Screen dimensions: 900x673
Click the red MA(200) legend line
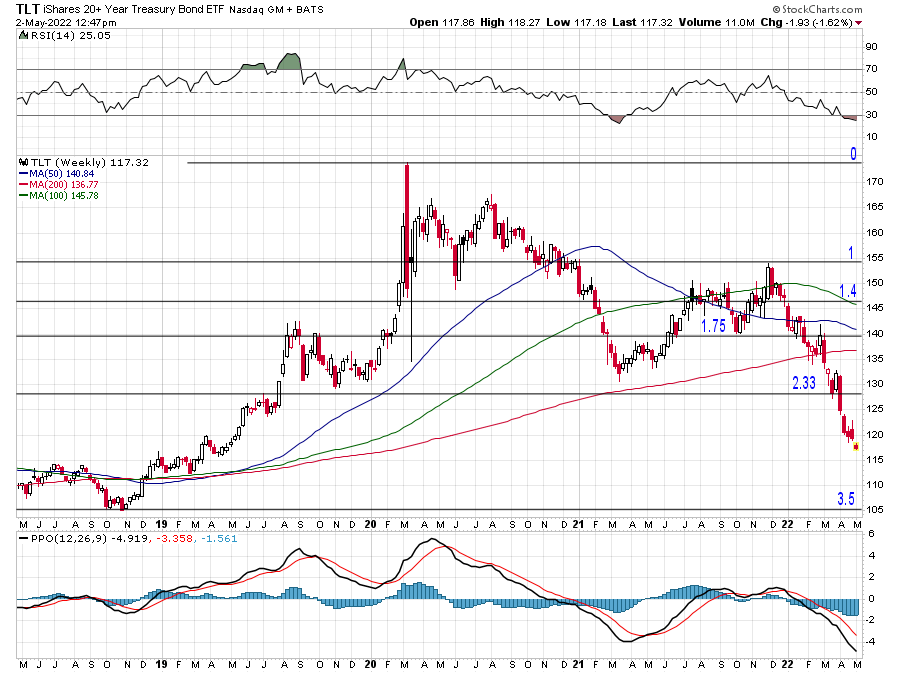click(x=24, y=185)
